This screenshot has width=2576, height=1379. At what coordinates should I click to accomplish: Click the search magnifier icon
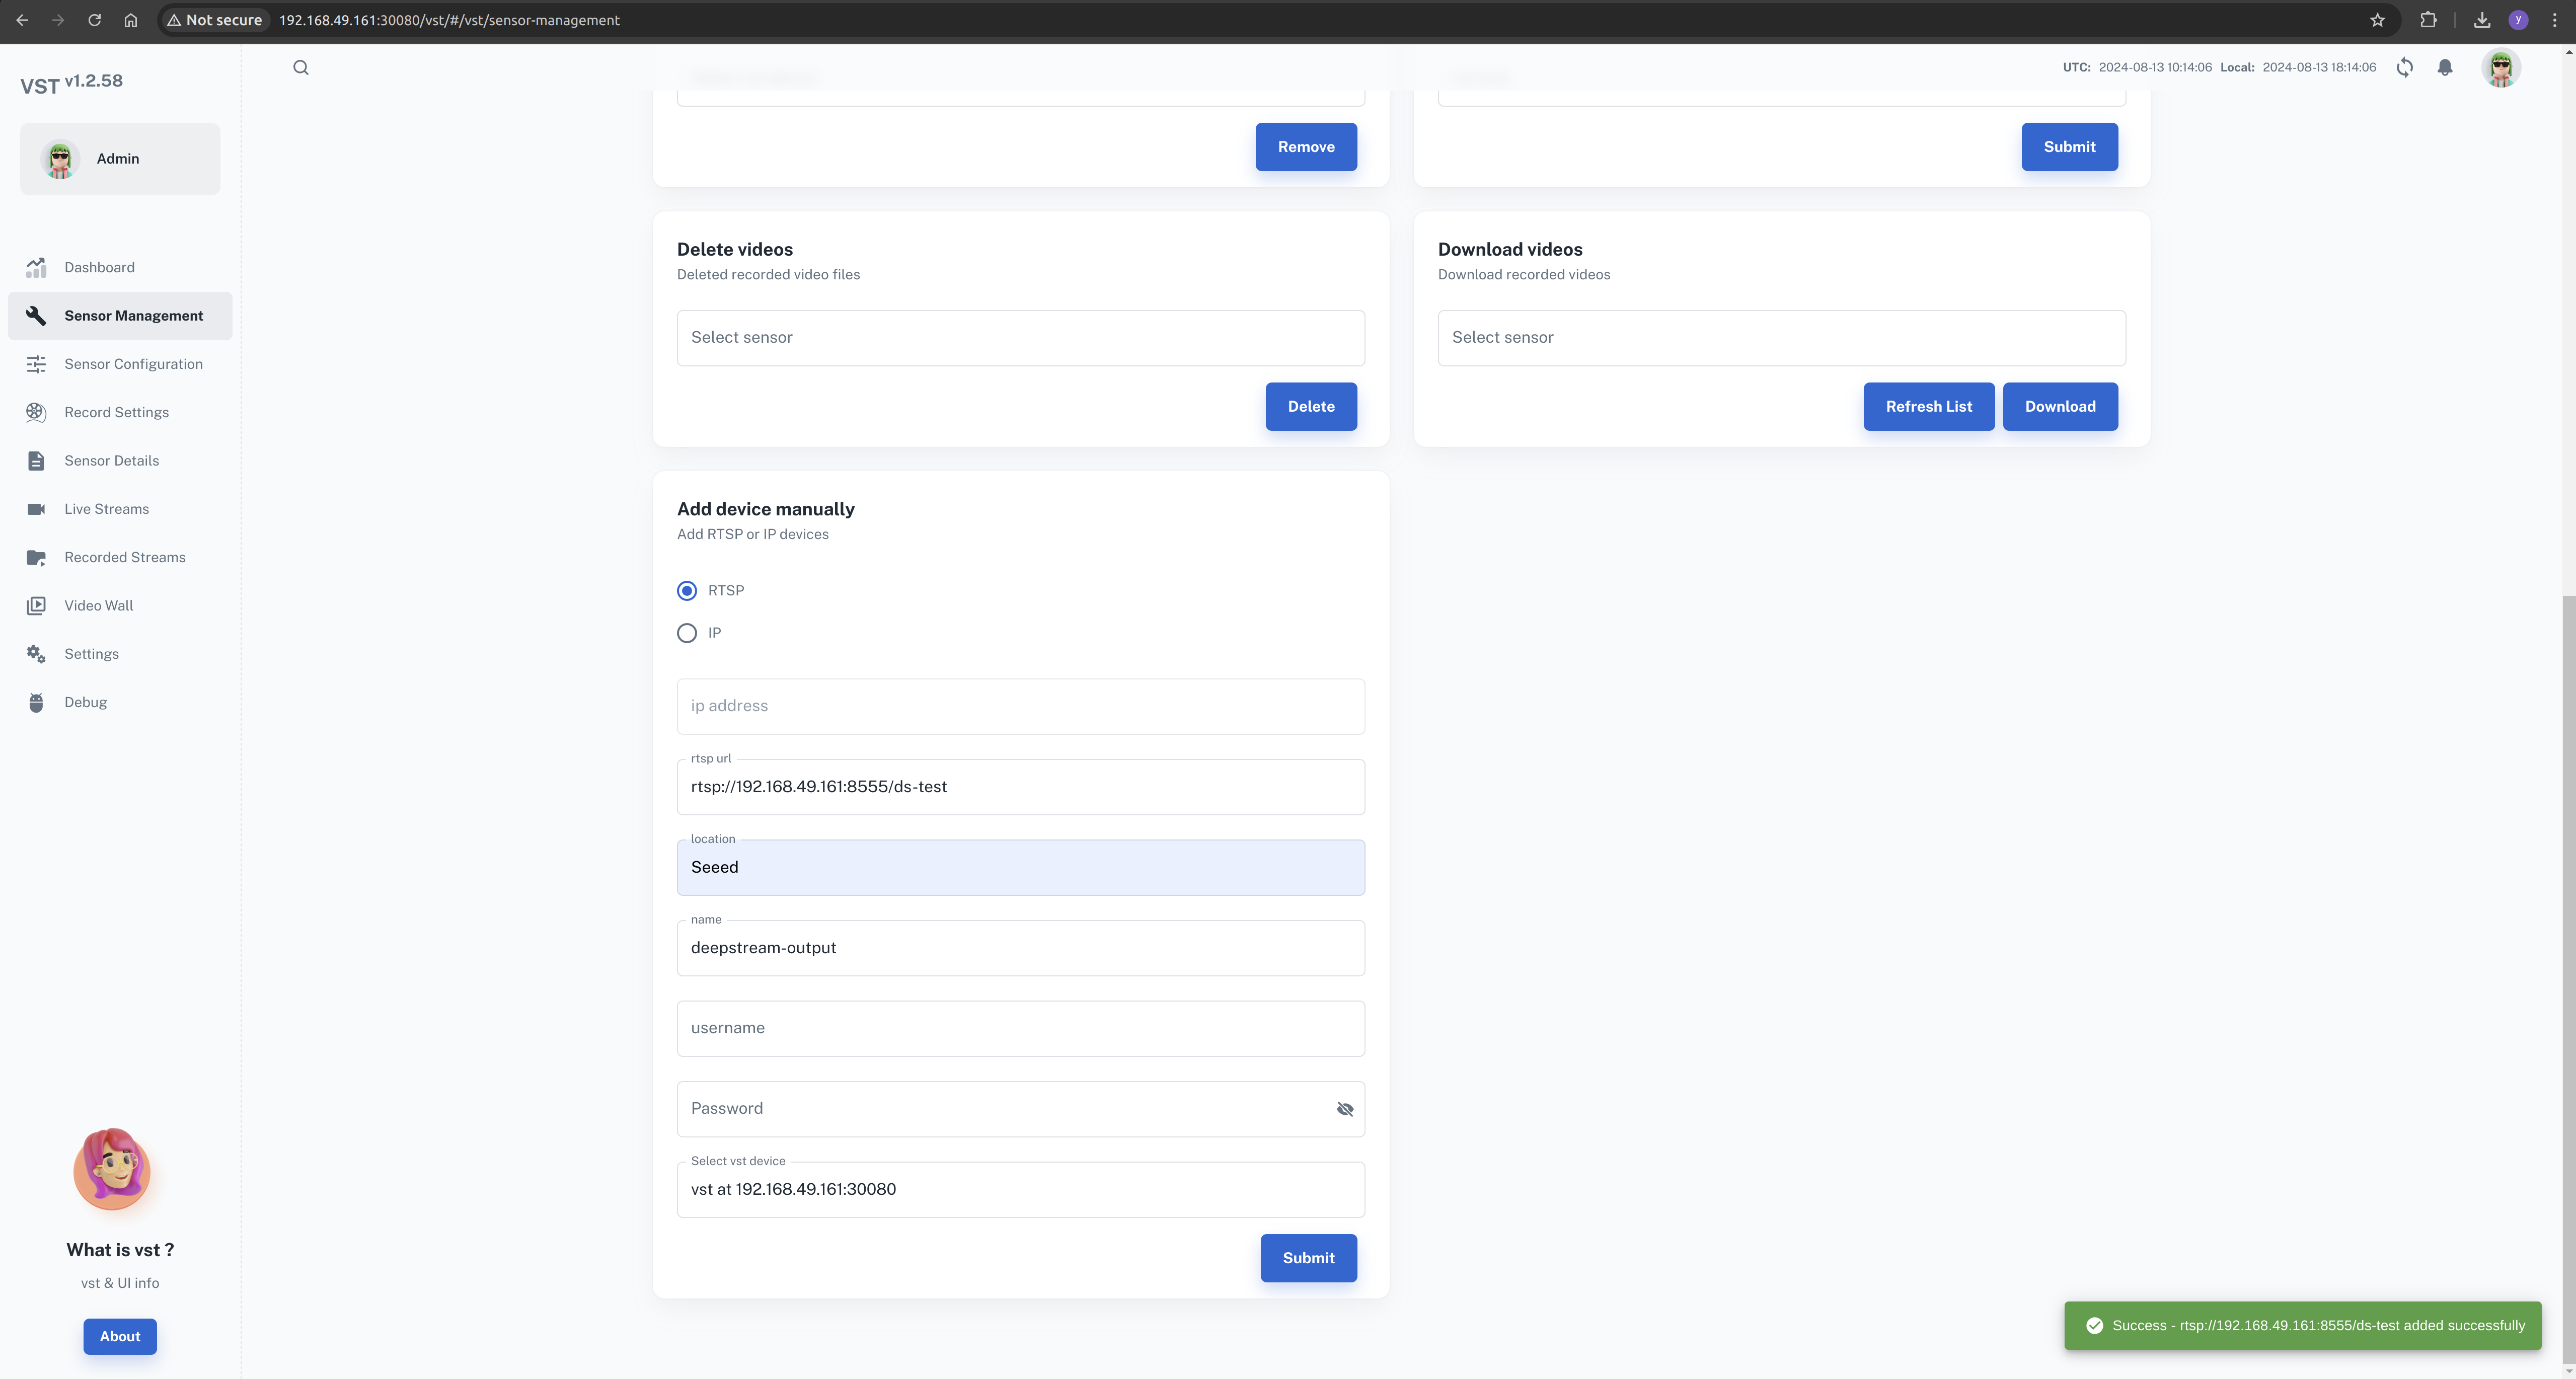point(301,68)
